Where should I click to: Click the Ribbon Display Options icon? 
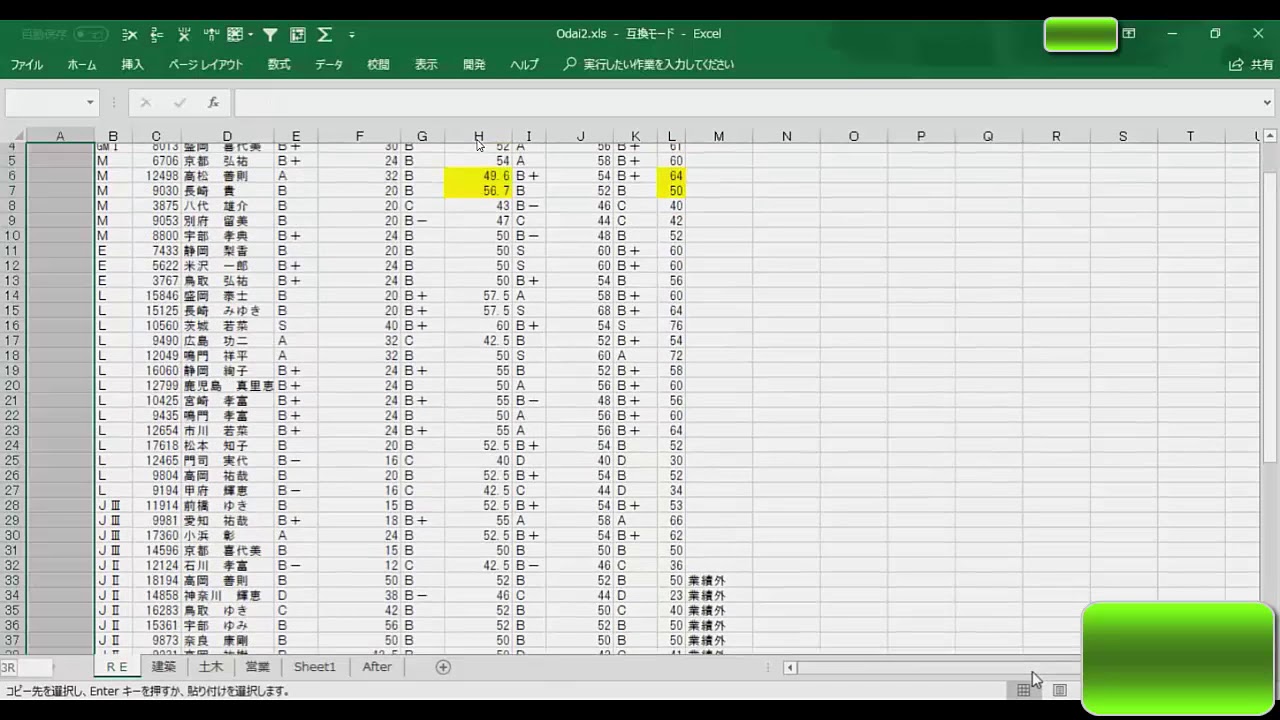click(1129, 34)
